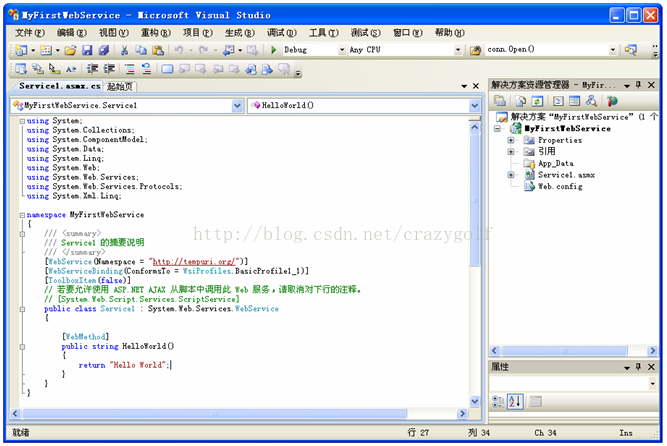Open the 工具(T) menu
The width and height of the screenshot is (667, 446).
coord(323,33)
